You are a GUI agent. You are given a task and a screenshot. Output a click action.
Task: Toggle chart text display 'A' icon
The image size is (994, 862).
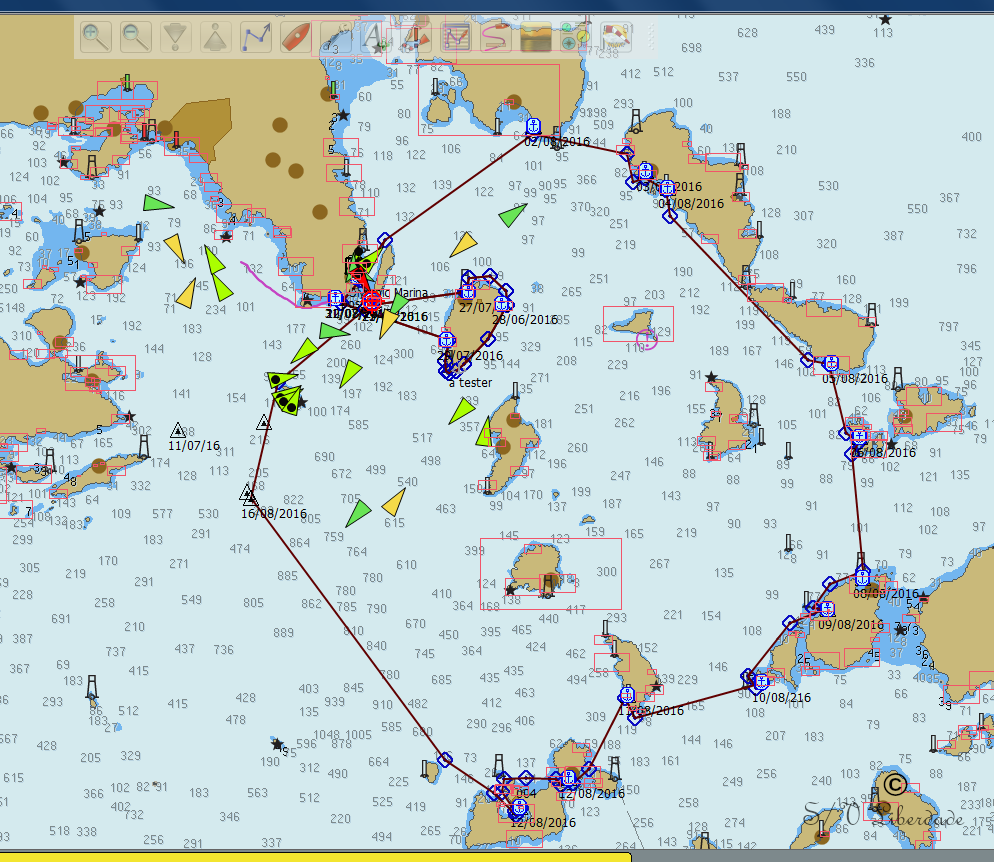[x=374, y=39]
